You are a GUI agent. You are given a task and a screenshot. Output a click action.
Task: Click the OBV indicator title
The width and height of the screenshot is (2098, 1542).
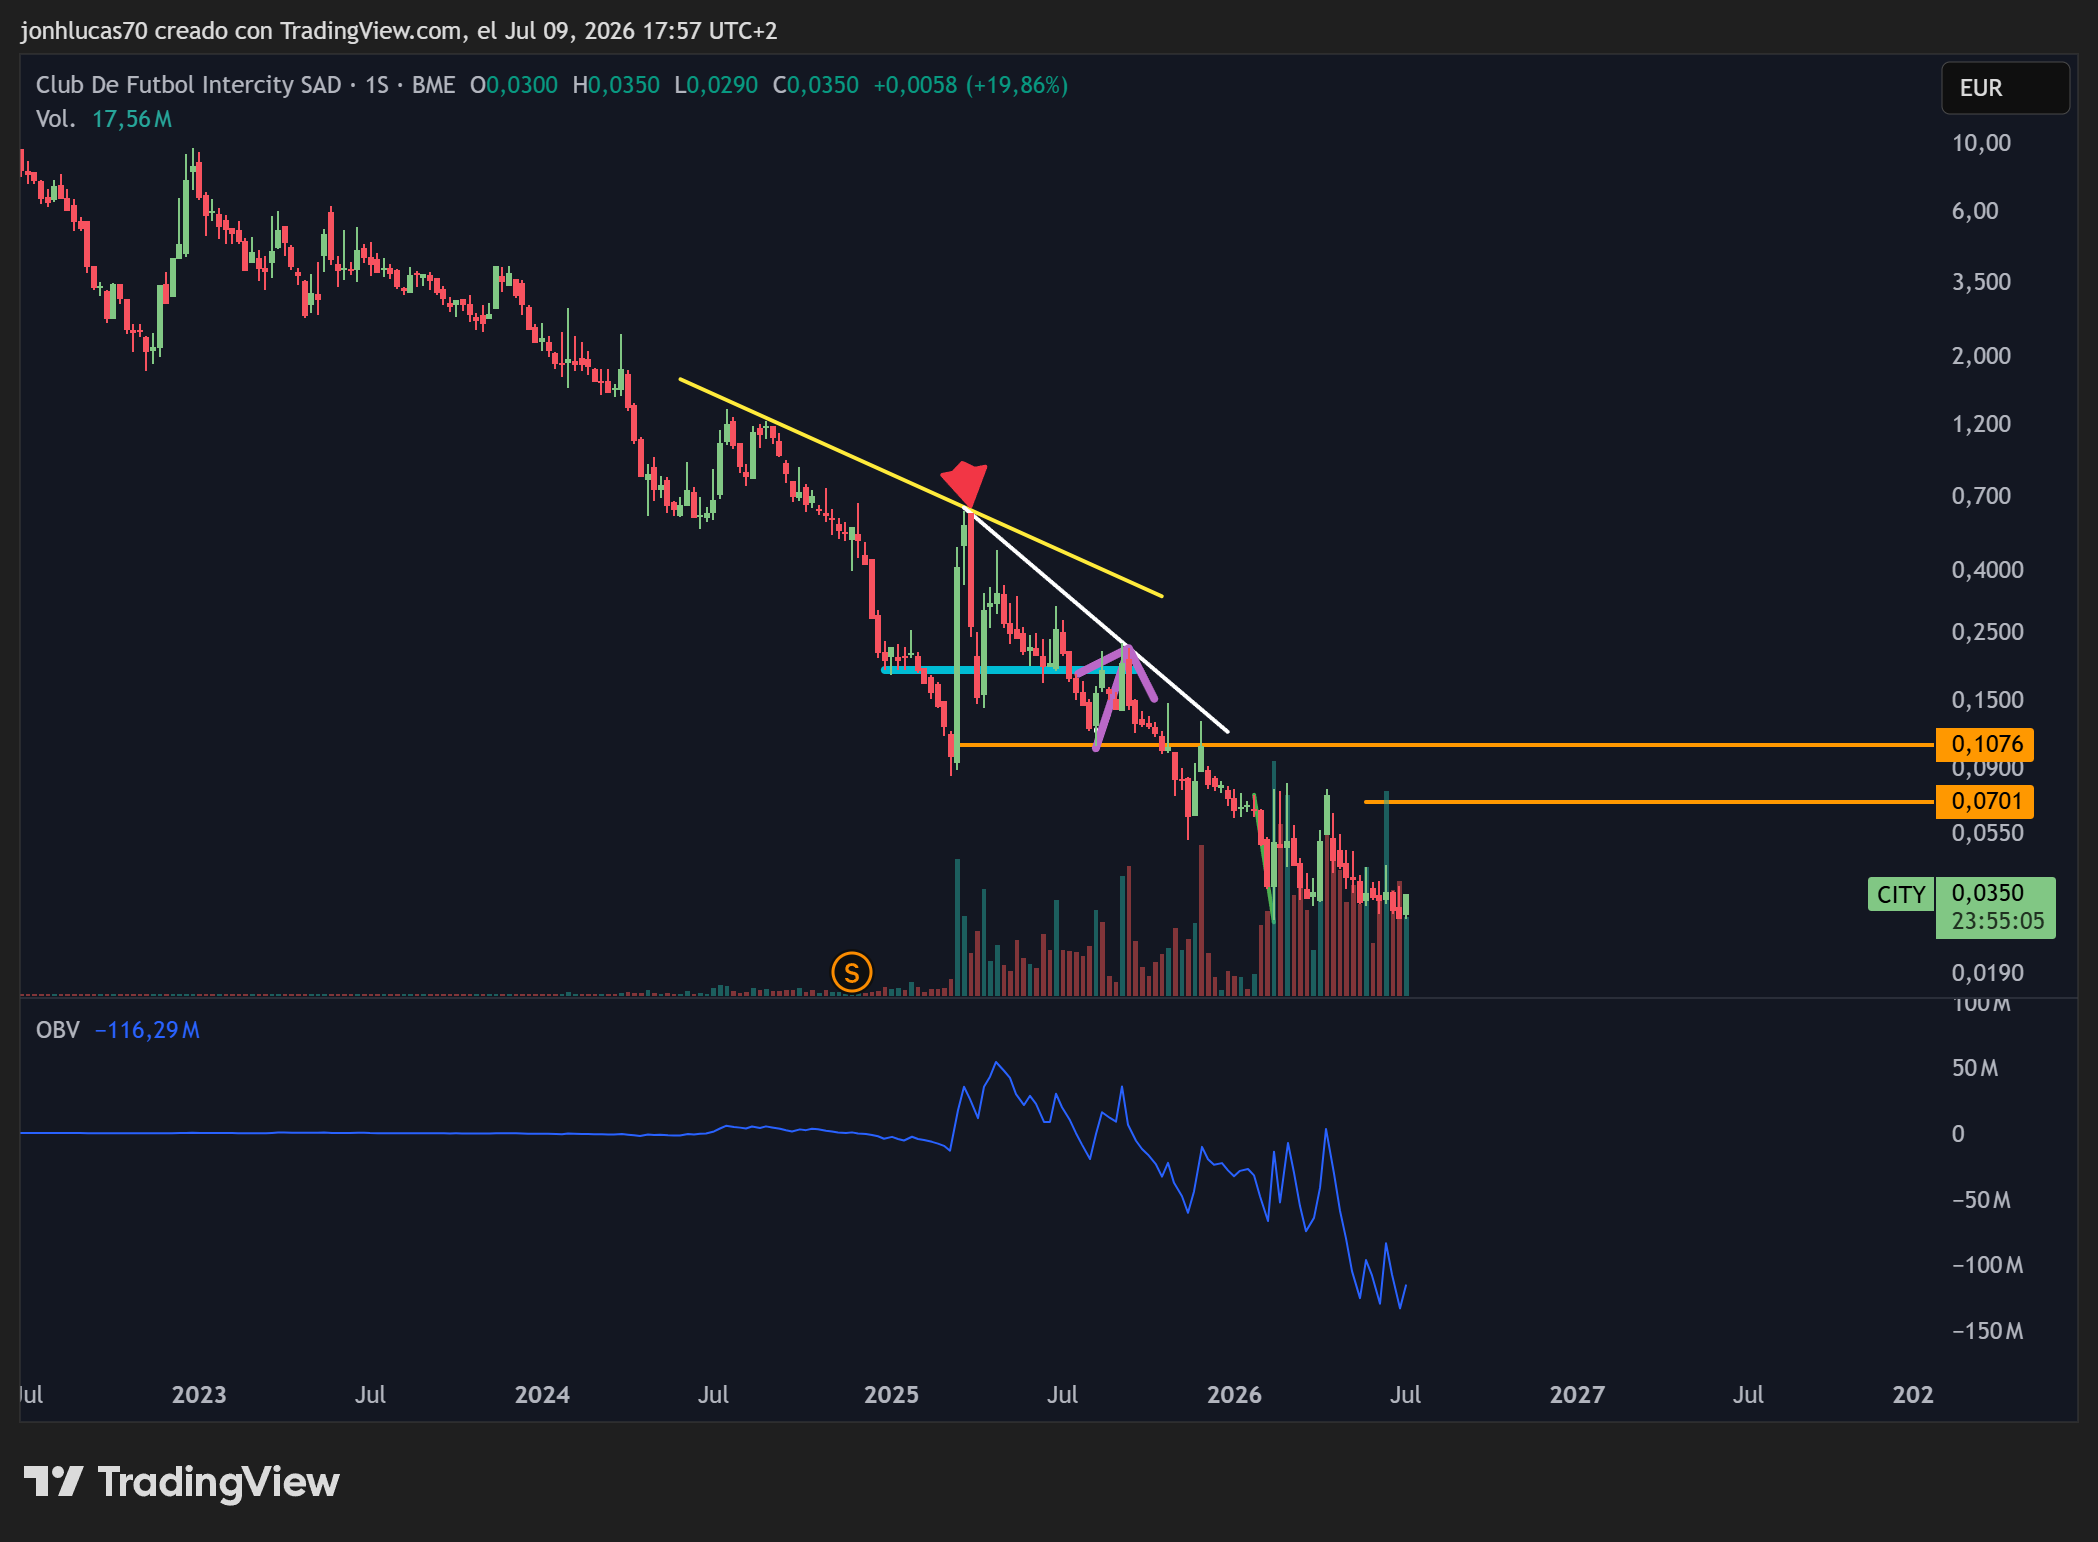[57, 1030]
